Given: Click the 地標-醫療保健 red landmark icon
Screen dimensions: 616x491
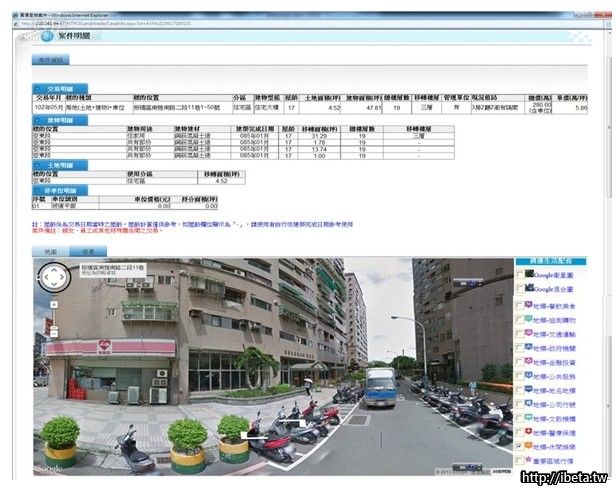Looking at the screenshot, I should pyautogui.click(x=530, y=431).
